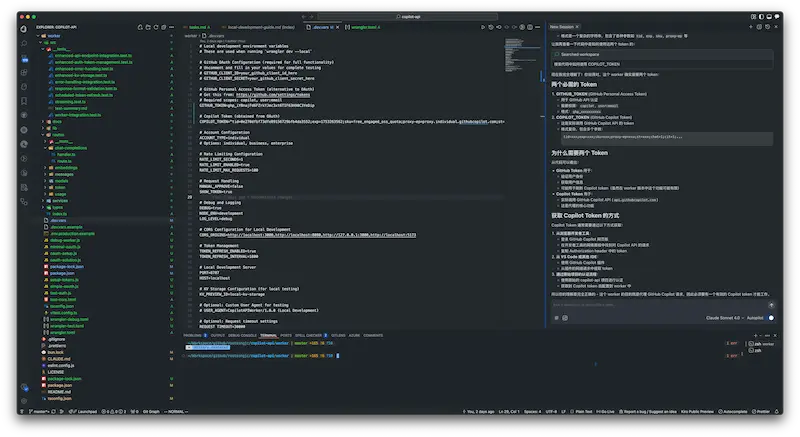Refresh the Explorer file tree

156,27
